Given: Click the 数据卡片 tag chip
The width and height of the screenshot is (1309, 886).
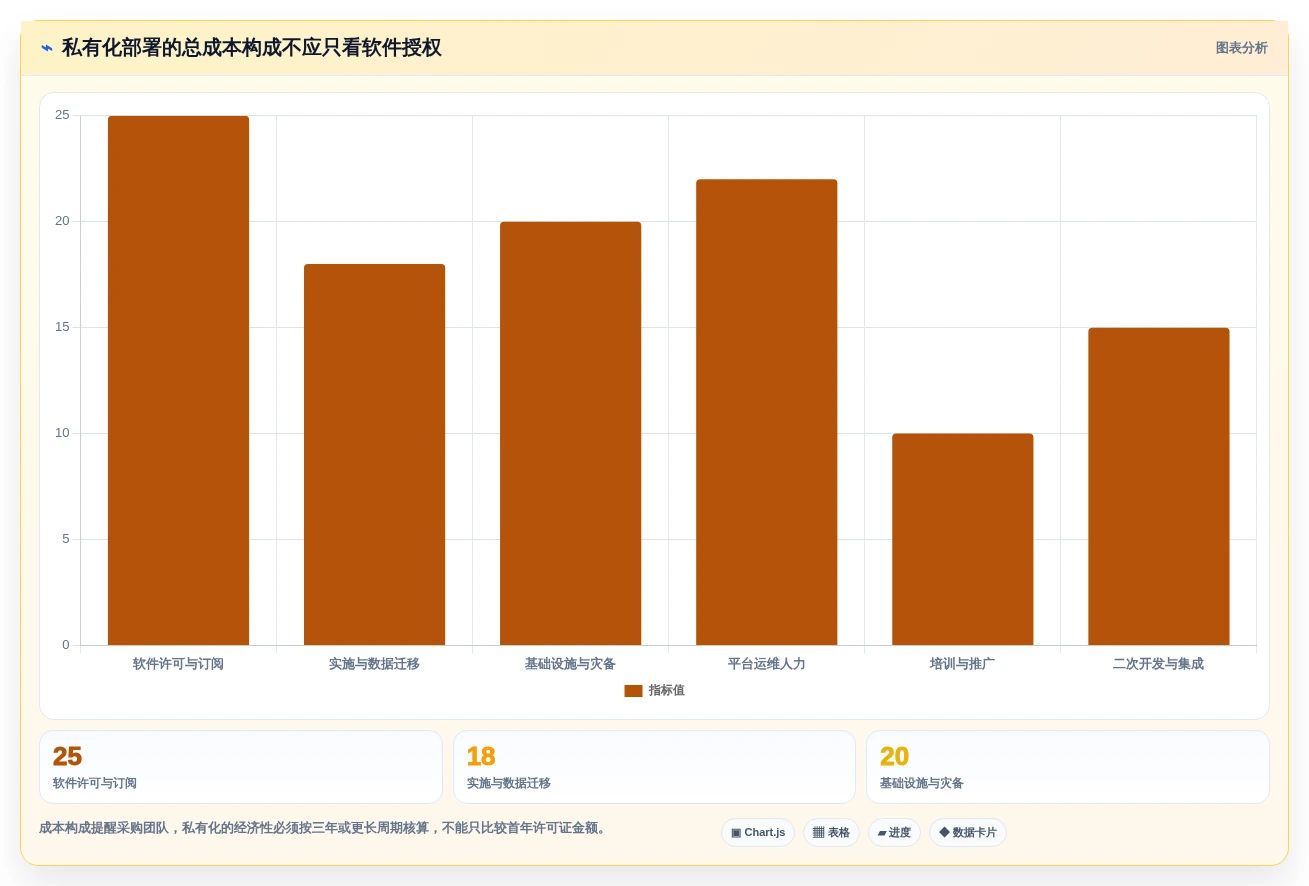Looking at the screenshot, I should click(968, 833).
